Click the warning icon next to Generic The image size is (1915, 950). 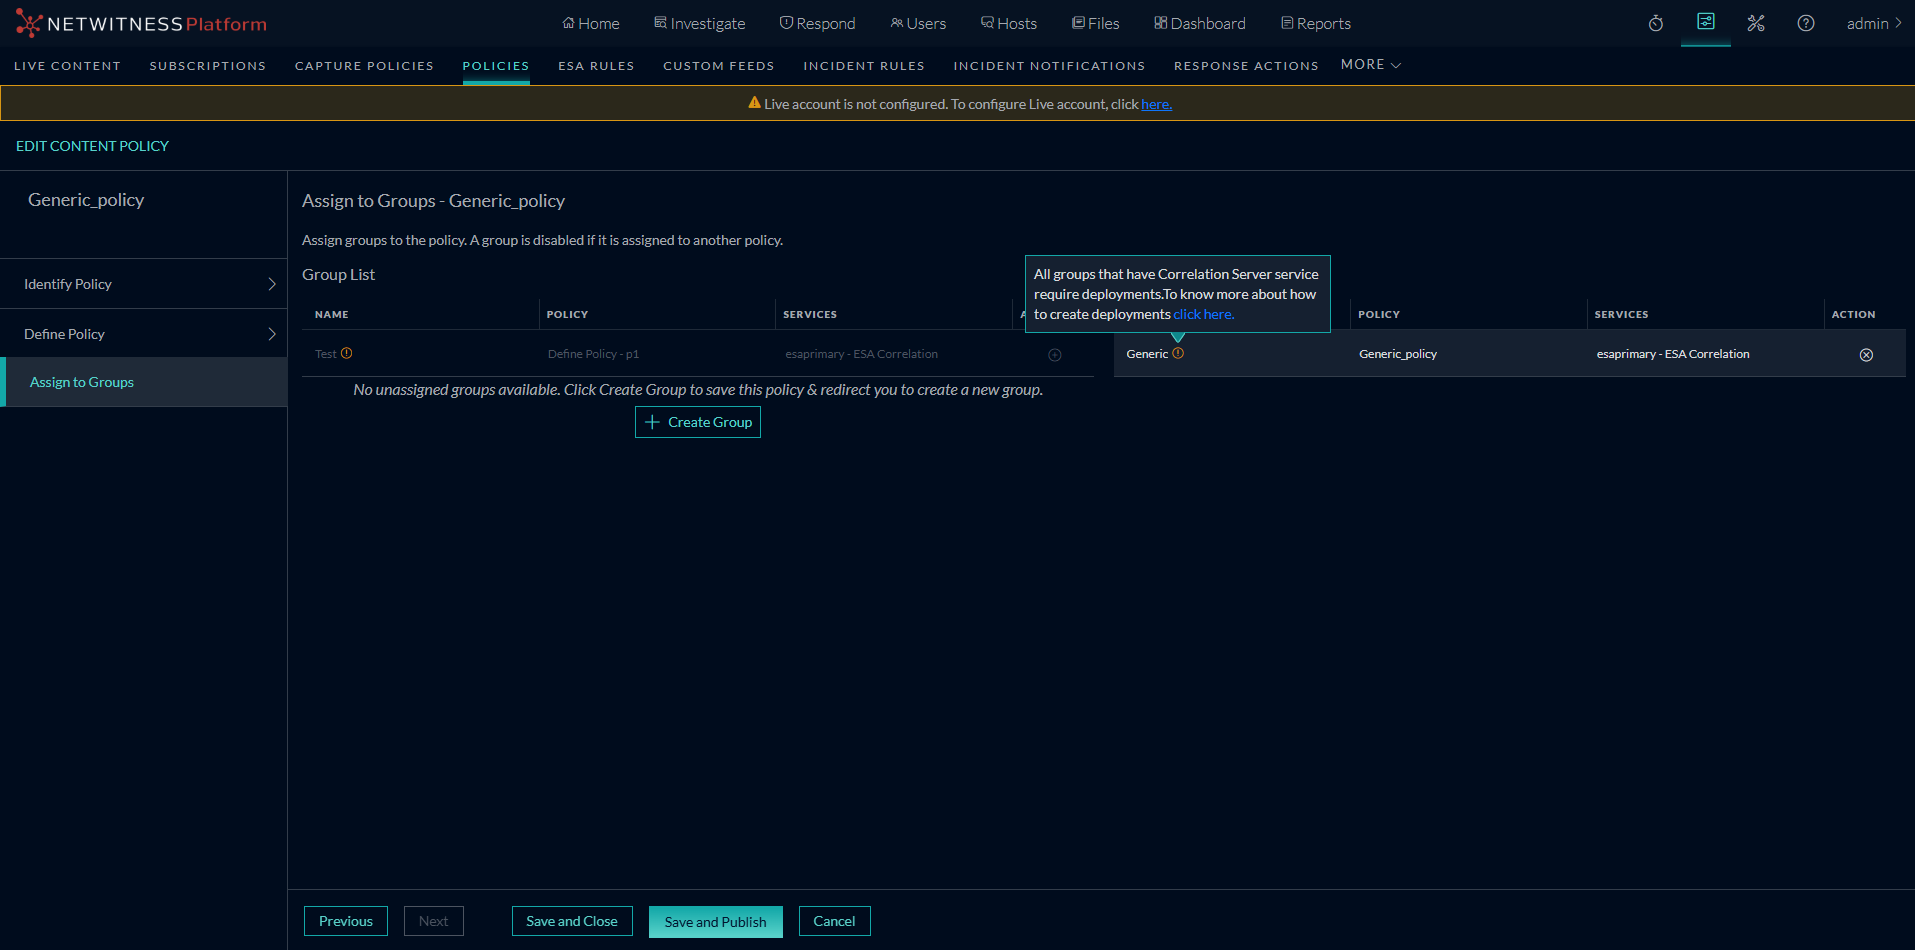pyautogui.click(x=1178, y=353)
